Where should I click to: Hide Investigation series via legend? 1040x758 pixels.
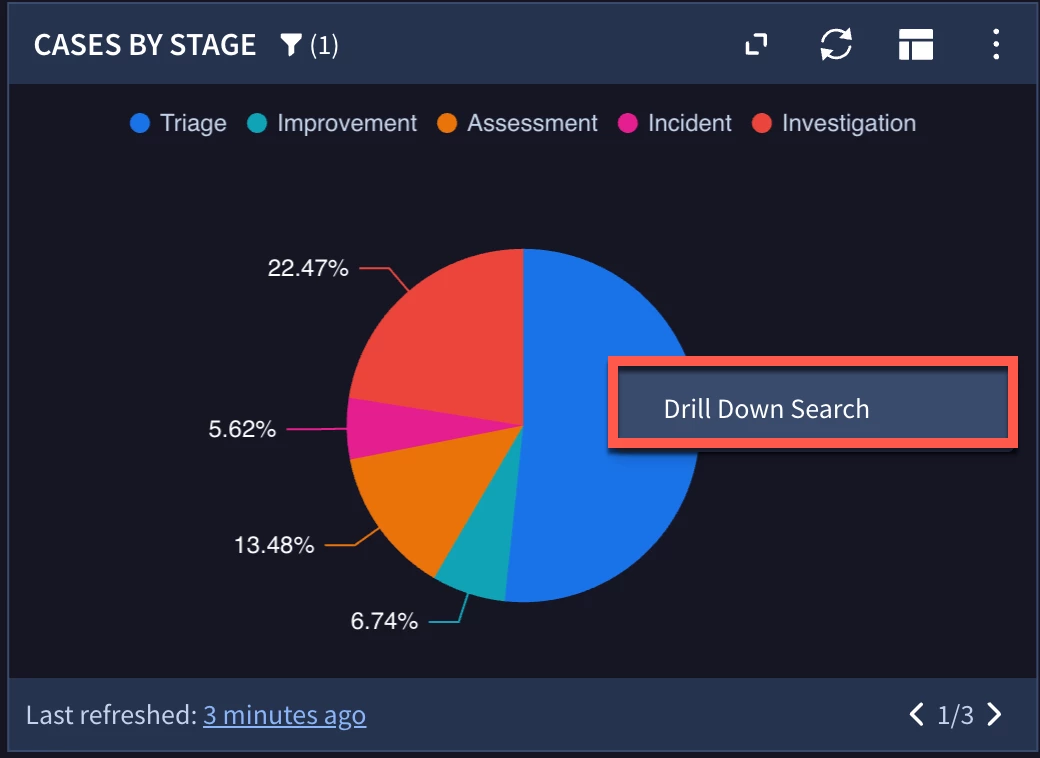pos(834,123)
